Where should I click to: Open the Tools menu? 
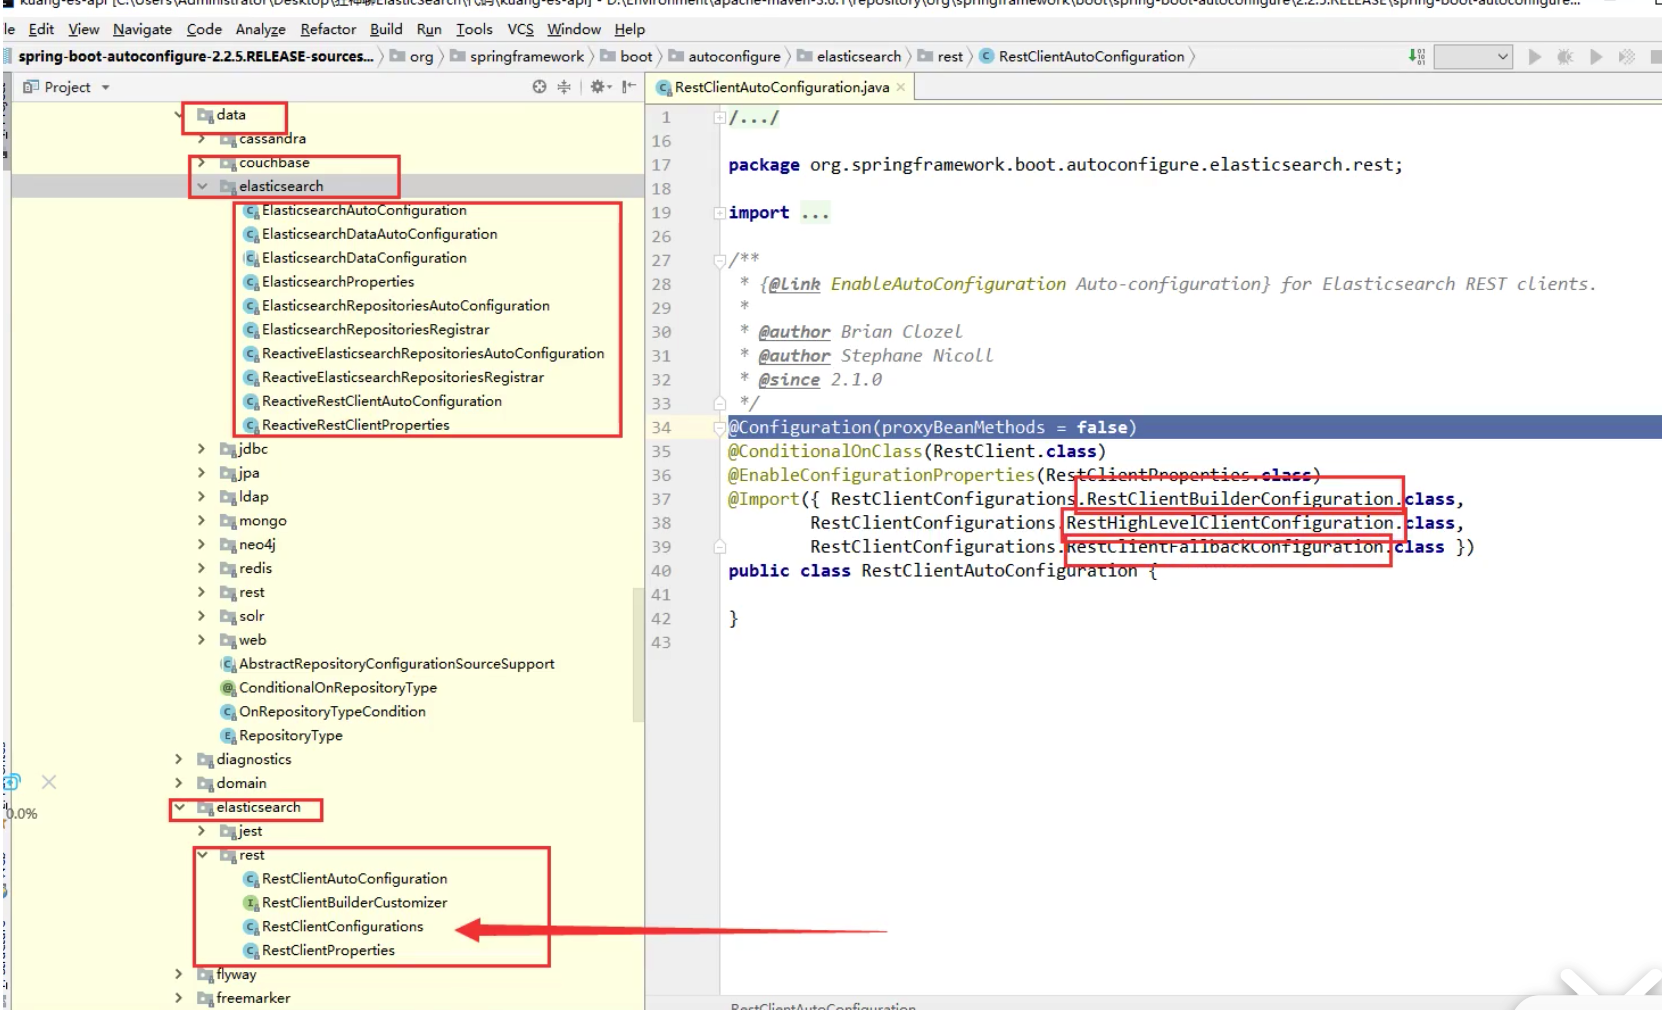point(474,29)
